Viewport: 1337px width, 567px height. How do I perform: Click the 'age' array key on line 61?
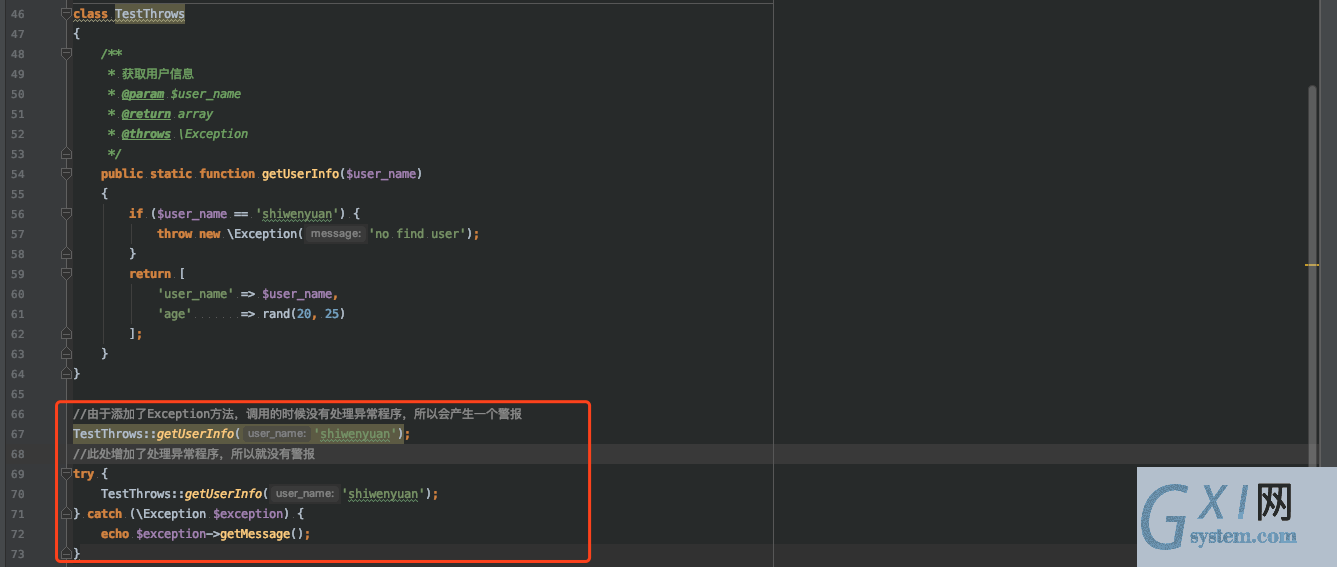coord(174,314)
